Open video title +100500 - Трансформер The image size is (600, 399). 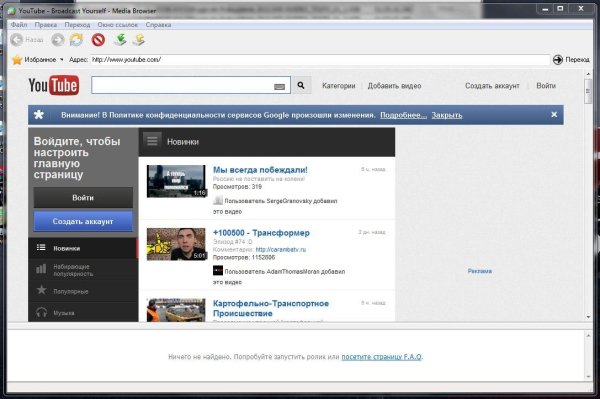[261, 233]
